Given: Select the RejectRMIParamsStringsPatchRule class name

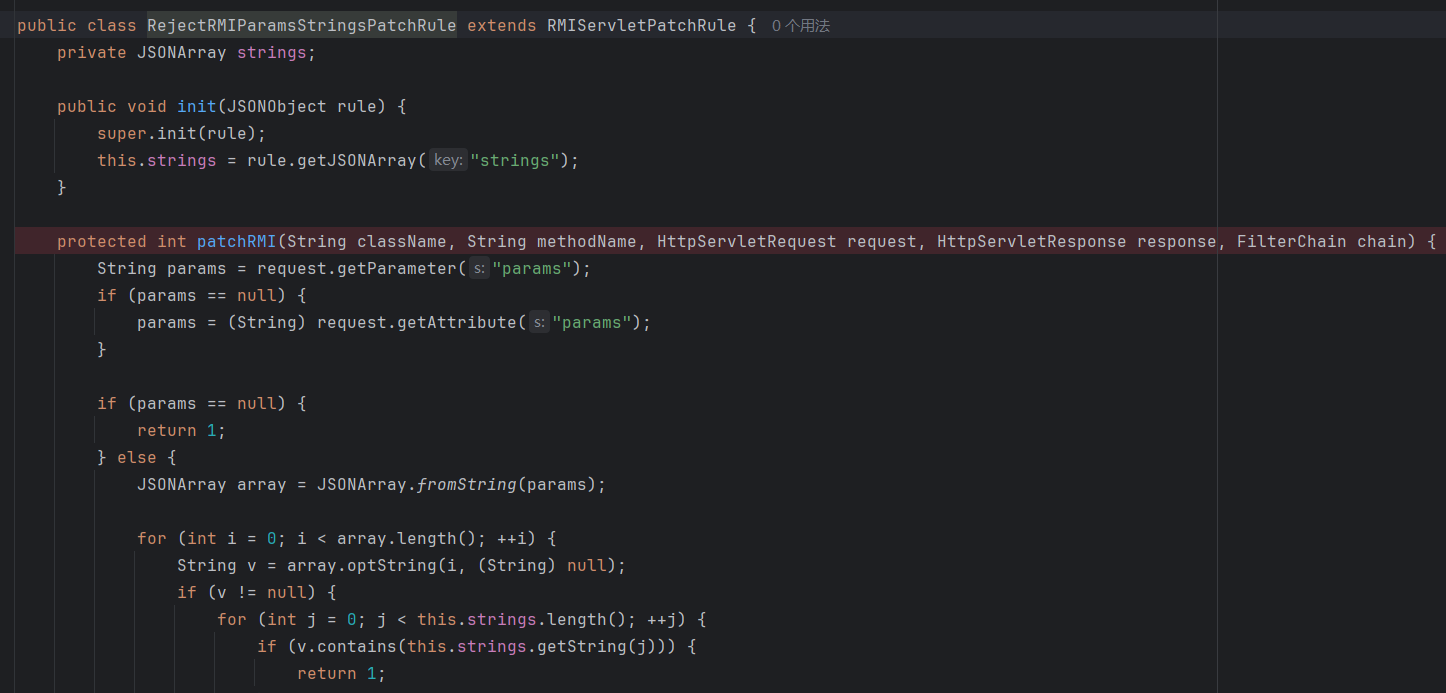Looking at the screenshot, I should (x=301, y=26).
